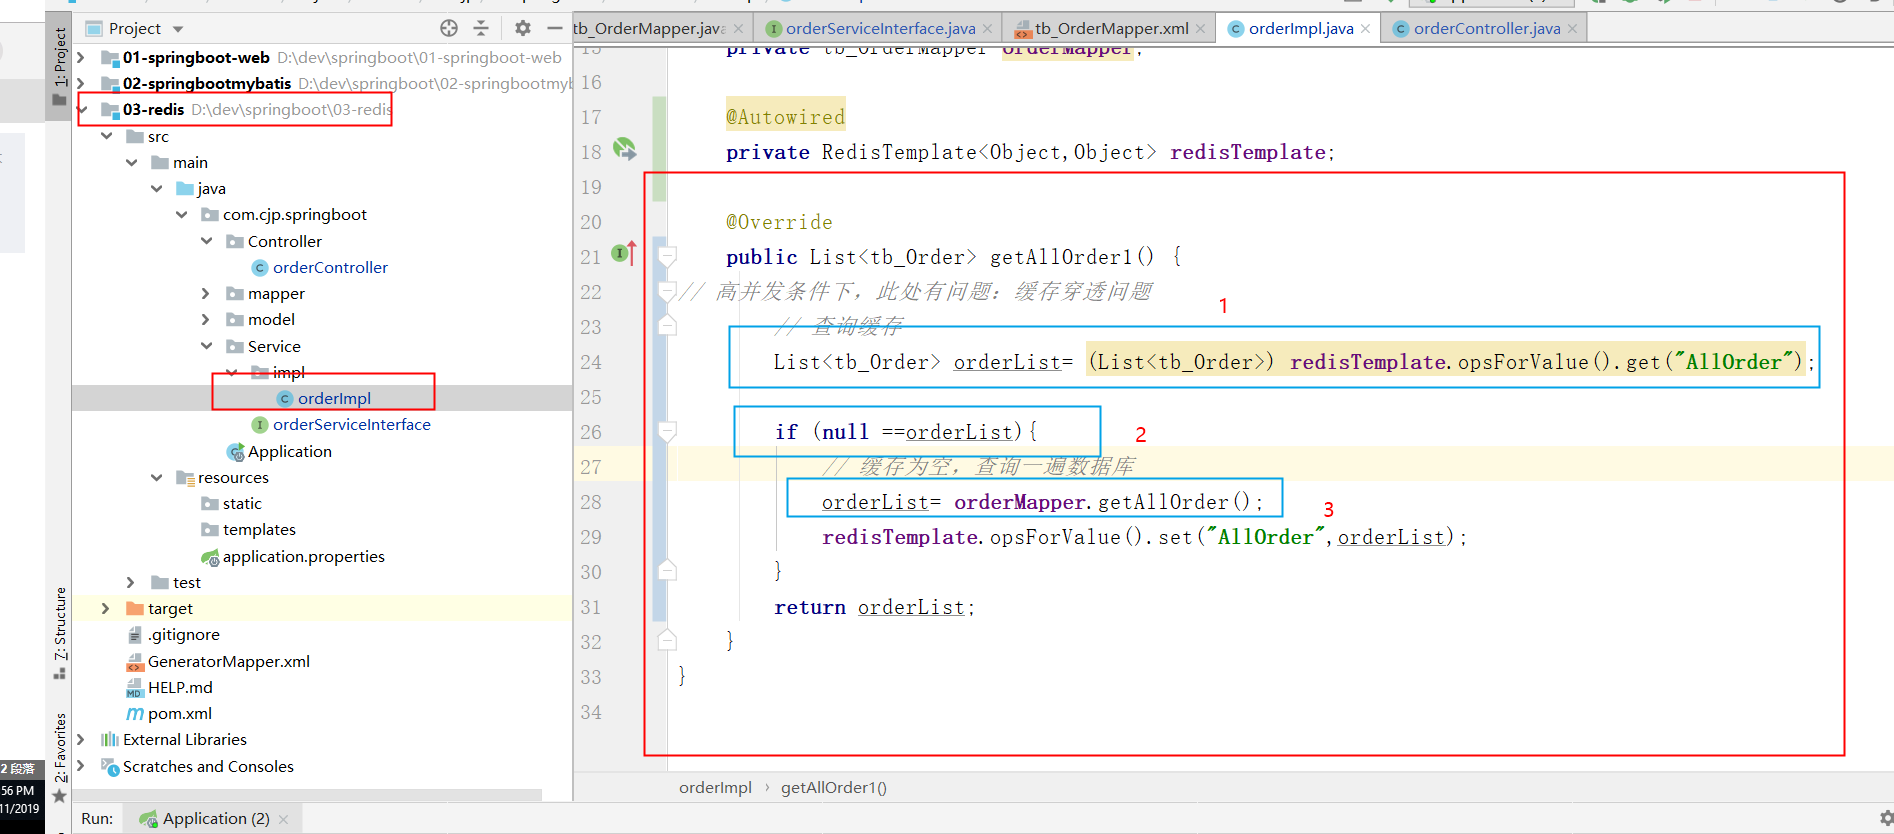The height and width of the screenshot is (834, 1894).
Task: Collapse all nodes in Project panel
Action: click(x=481, y=28)
